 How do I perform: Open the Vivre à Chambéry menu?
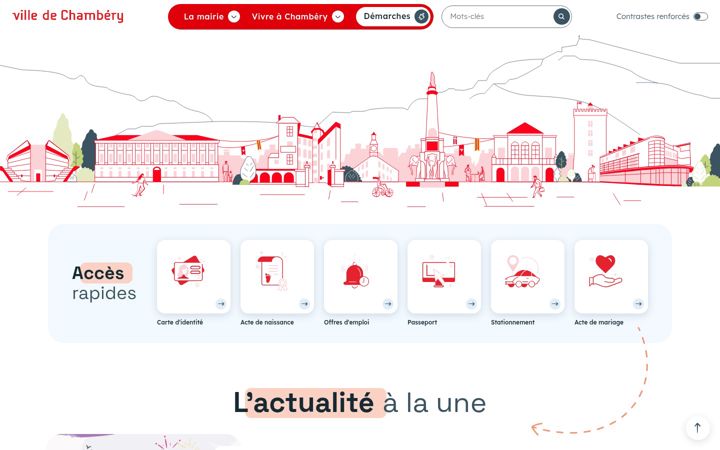point(298,17)
